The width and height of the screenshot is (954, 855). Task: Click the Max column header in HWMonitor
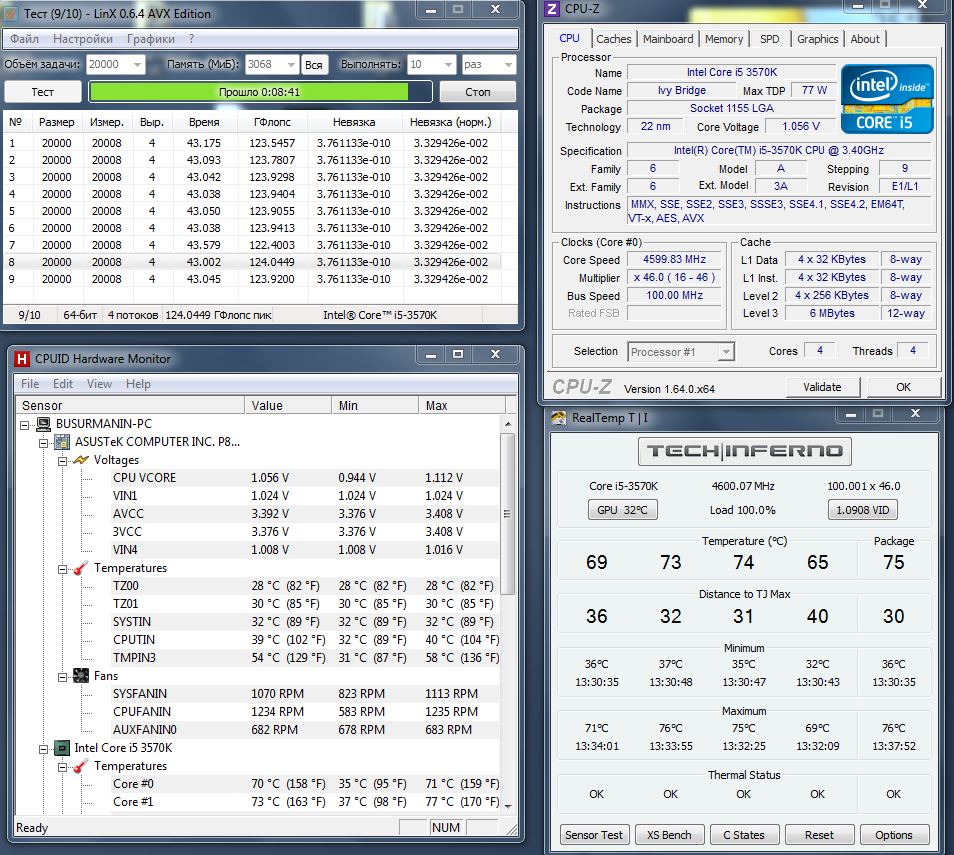(461, 405)
